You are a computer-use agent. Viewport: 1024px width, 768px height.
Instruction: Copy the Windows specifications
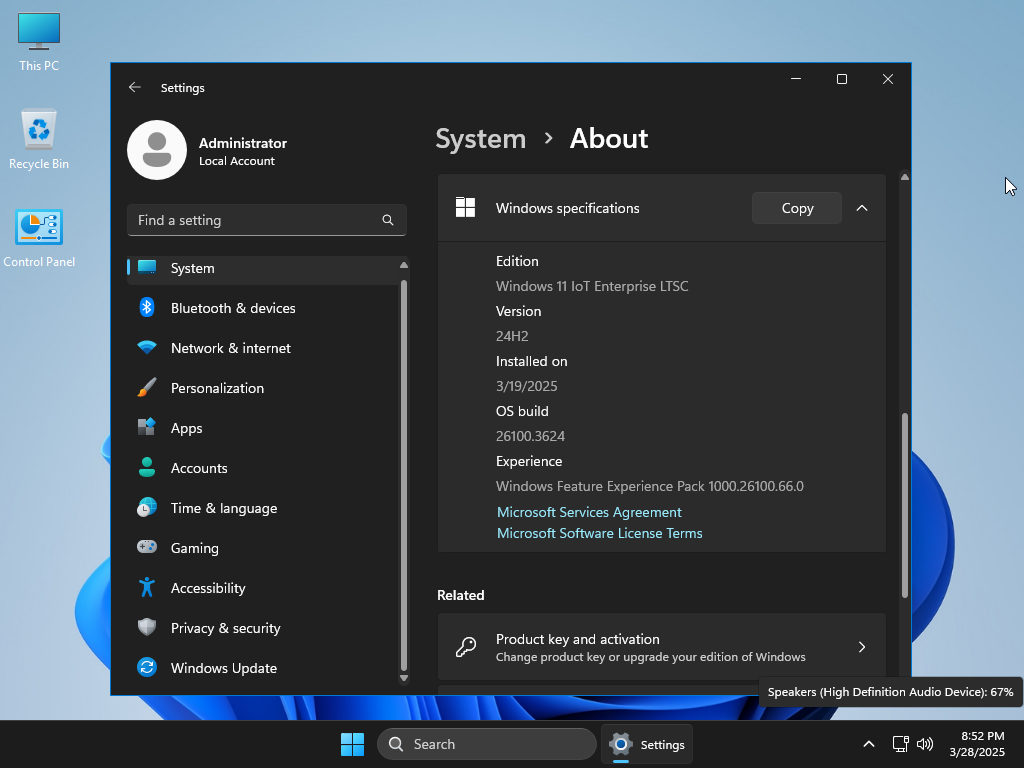[797, 208]
